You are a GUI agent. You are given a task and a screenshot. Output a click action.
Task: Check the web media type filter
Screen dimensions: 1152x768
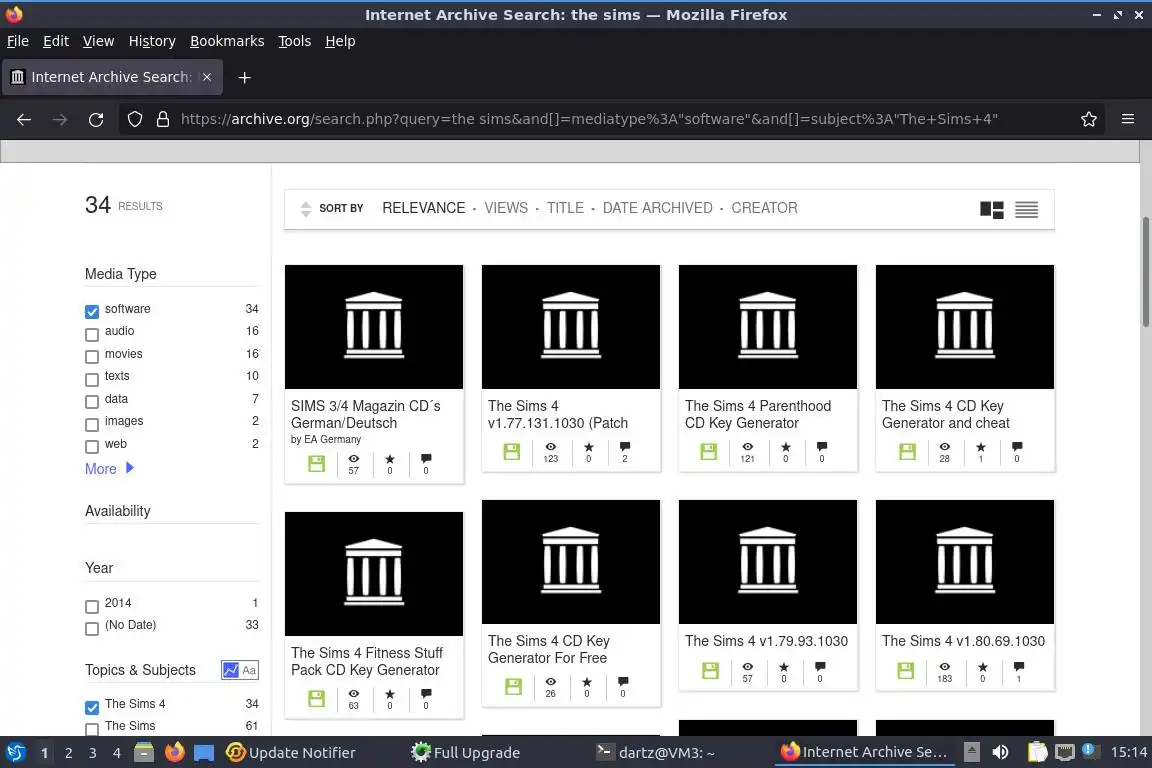pyautogui.click(x=92, y=447)
